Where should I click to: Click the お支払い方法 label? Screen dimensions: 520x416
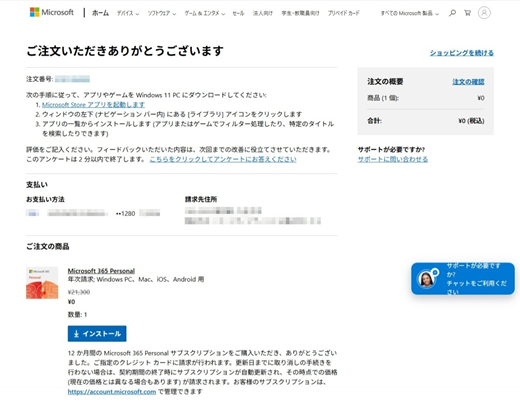pos(45,199)
